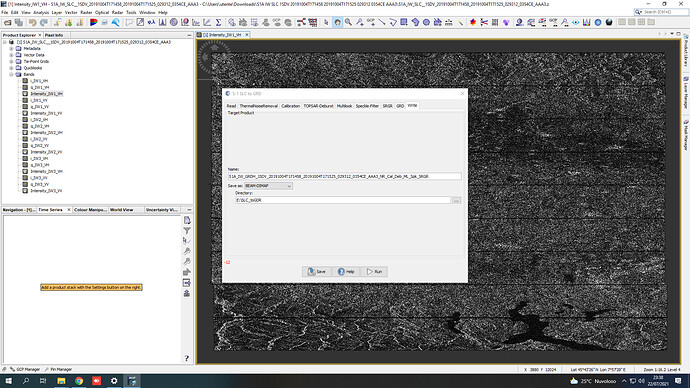The width and height of the screenshot is (690, 388).
Task: Expand the Vector Data folder node
Action: point(12,55)
